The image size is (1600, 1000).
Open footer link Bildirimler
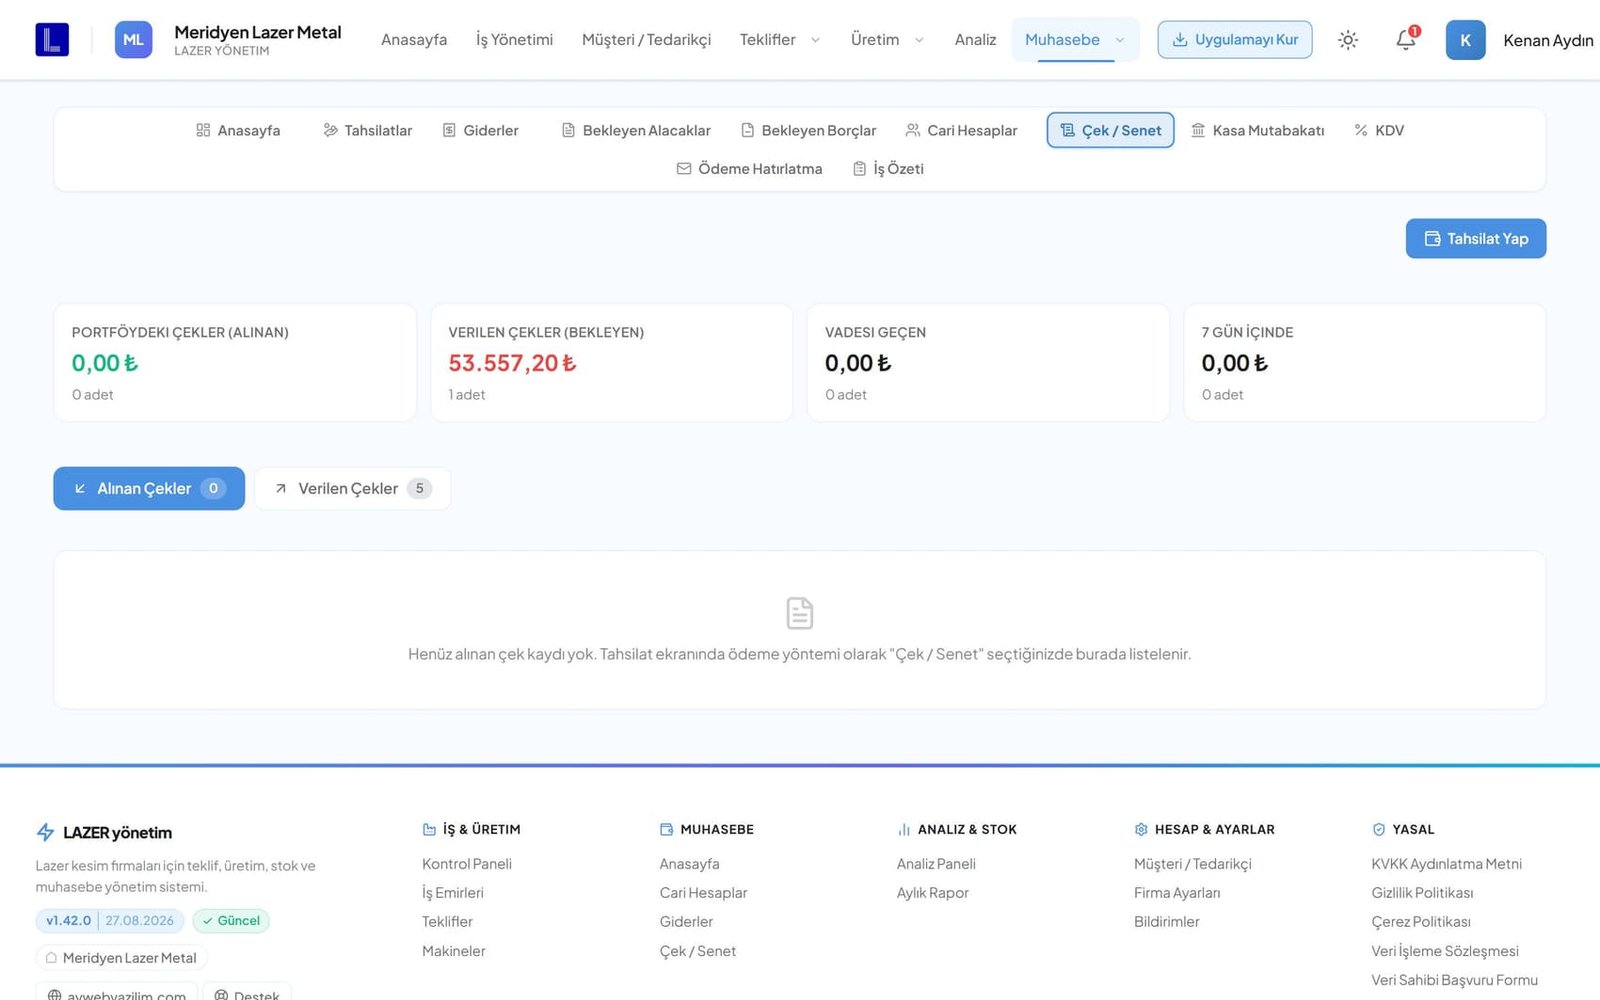tap(1167, 922)
